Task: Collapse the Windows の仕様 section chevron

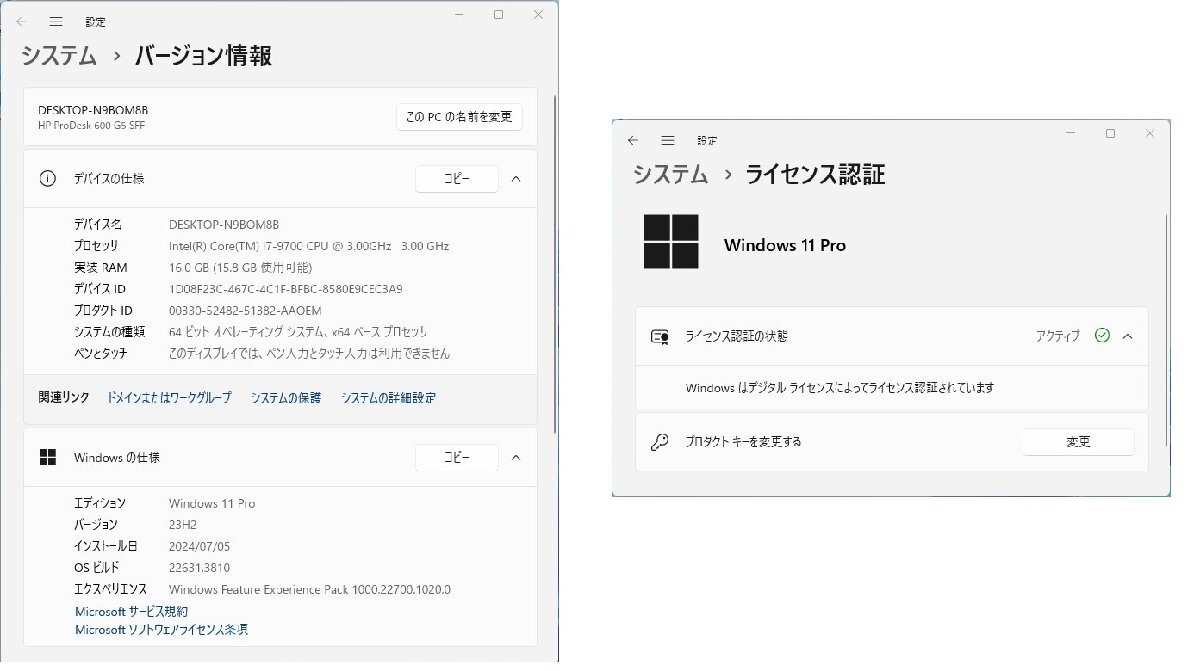Action: pyautogui.click(x=516, y=457)
